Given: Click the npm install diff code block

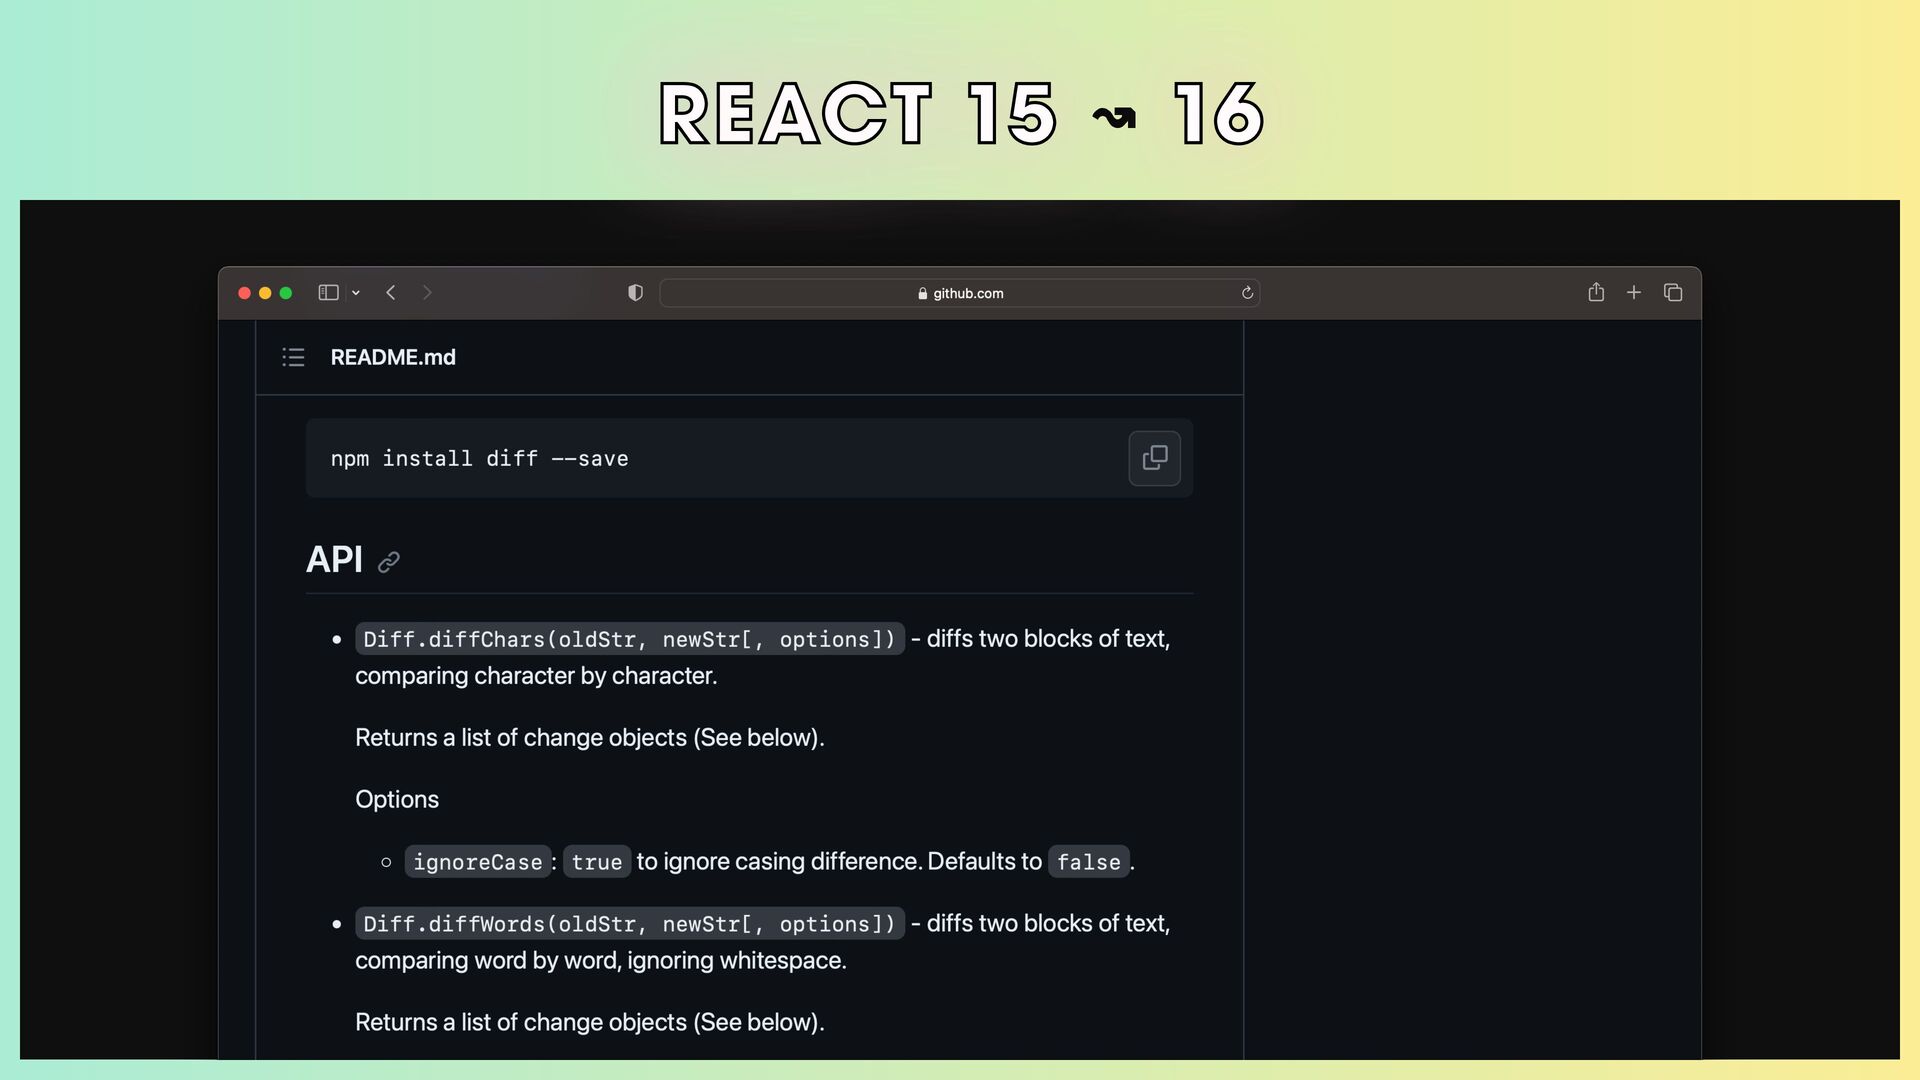Looking at the screenshot, I should click(480, 459).
